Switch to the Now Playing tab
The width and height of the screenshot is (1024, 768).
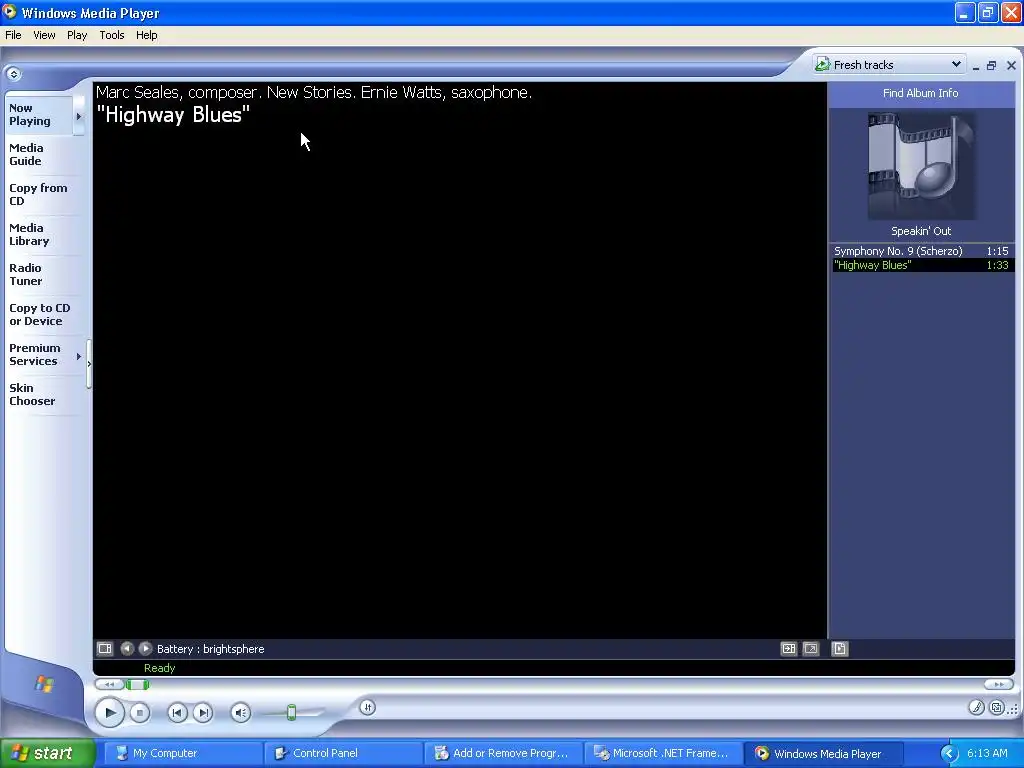click(x=39, y=115)
